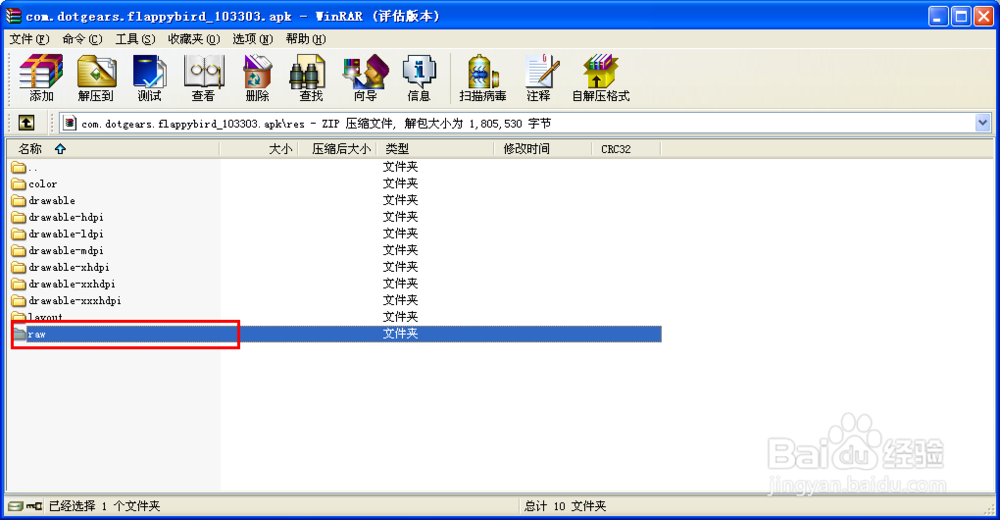
Task: Open the Help (帮助) menu
Action: coord(306,39)
